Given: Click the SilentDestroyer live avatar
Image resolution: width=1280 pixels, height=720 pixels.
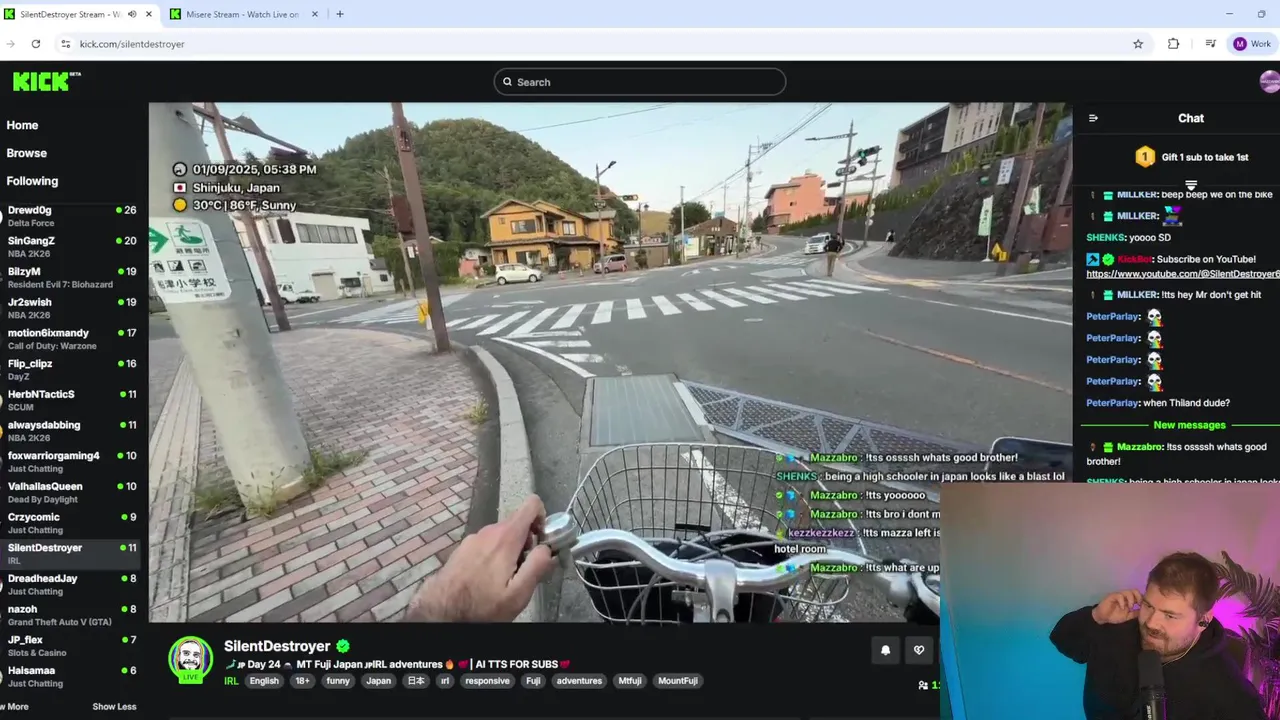Looking at the screenshot, I should point(190,659).
